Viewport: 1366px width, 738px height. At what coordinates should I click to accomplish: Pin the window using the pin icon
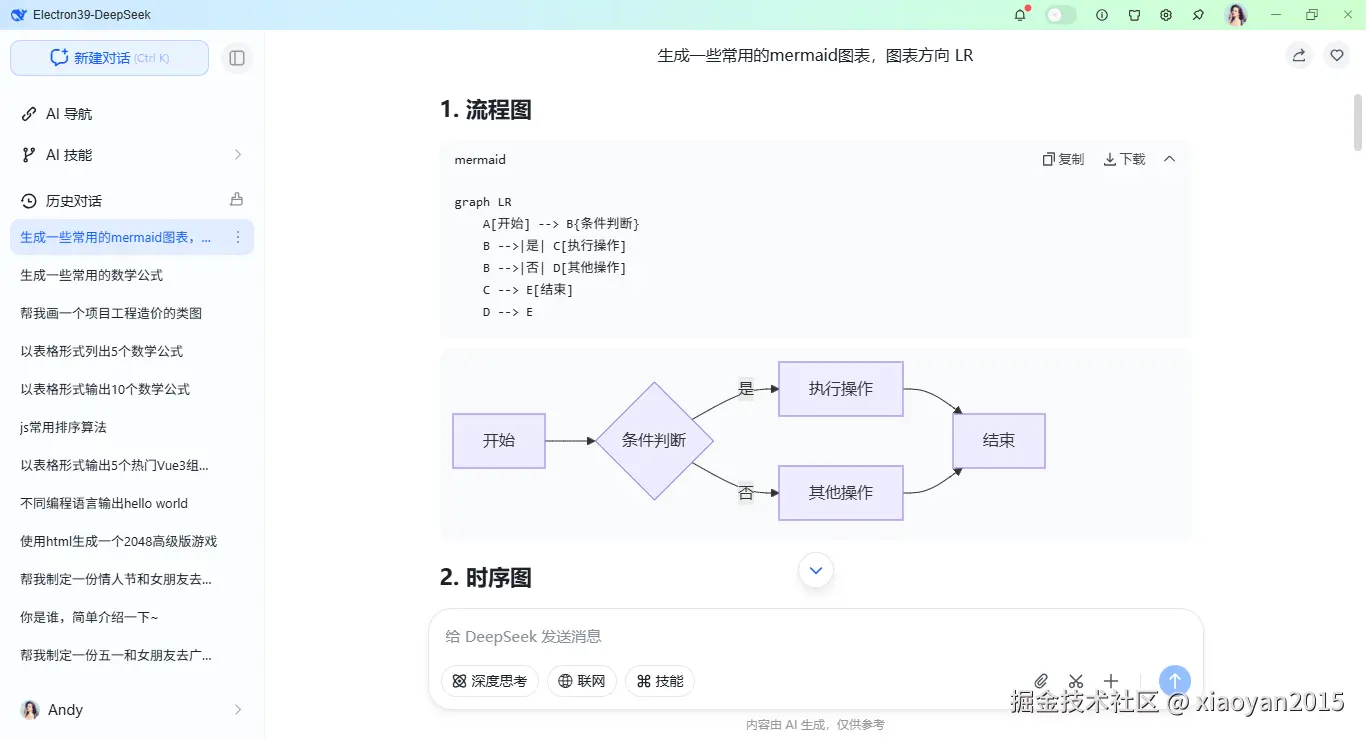1198,15
